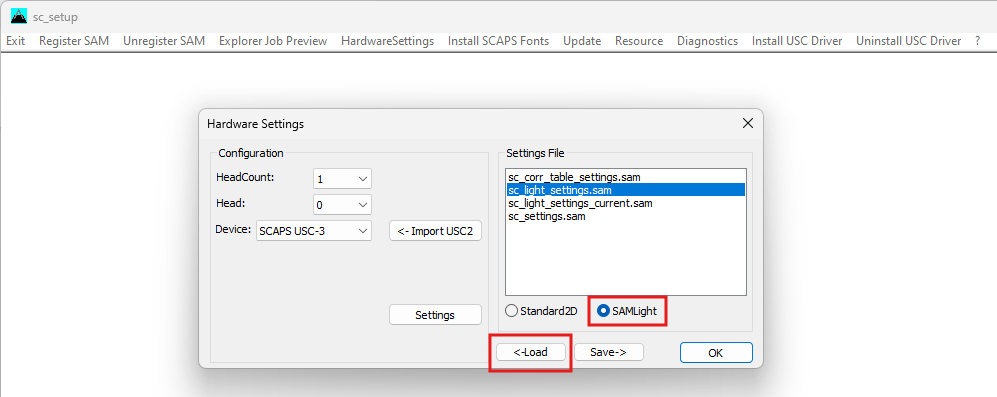Open the Update menu
Viewport: 997px width, 397px height.
pos(582,41)
